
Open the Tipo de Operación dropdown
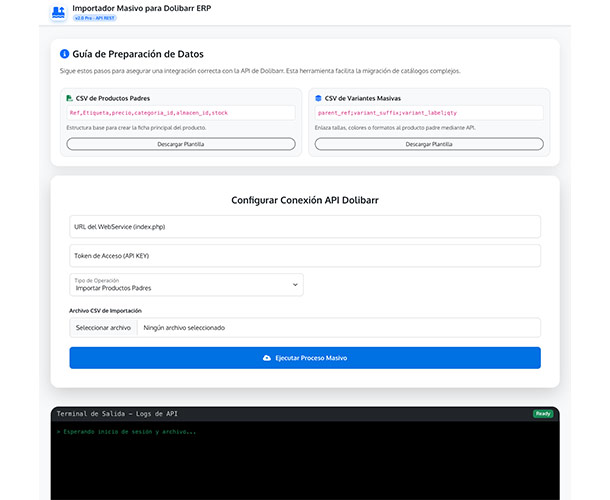pyautogui.click(x=185, y=285)
